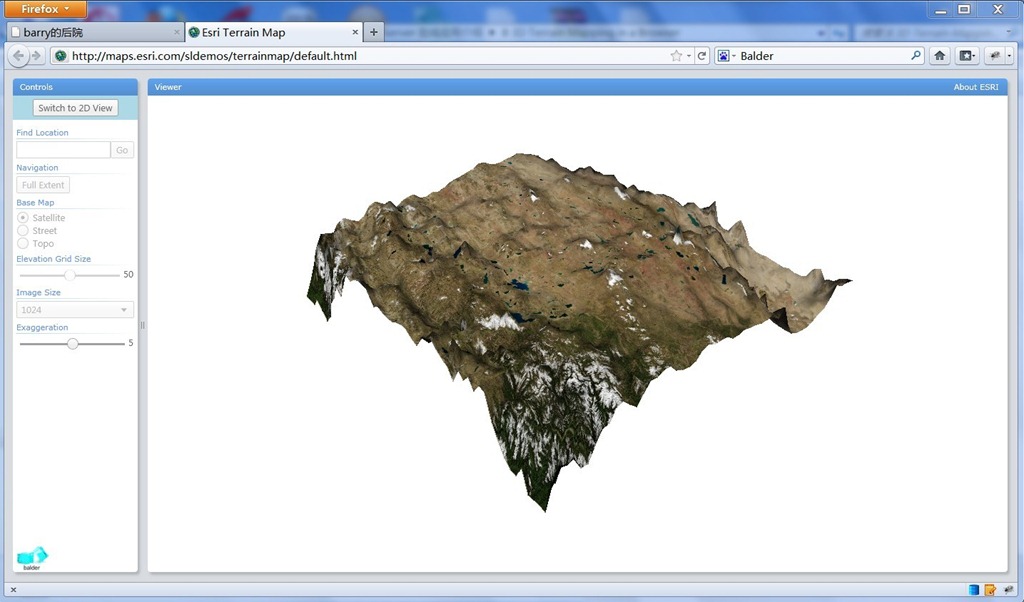Open a new tab with the plus icon

click(374, 32)
